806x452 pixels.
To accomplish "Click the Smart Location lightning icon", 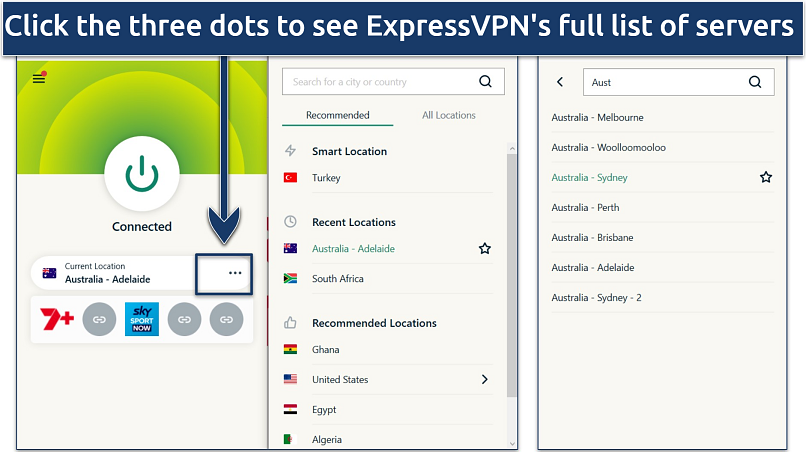I will point(290,151).
